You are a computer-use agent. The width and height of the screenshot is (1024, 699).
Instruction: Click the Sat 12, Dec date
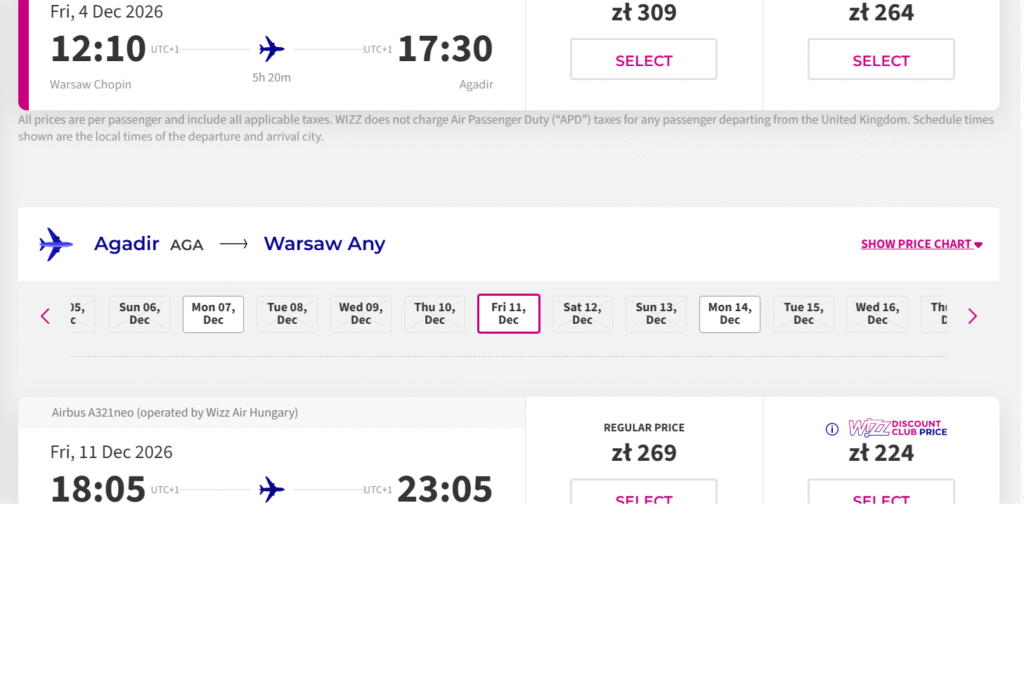click(x=582, y=314)
